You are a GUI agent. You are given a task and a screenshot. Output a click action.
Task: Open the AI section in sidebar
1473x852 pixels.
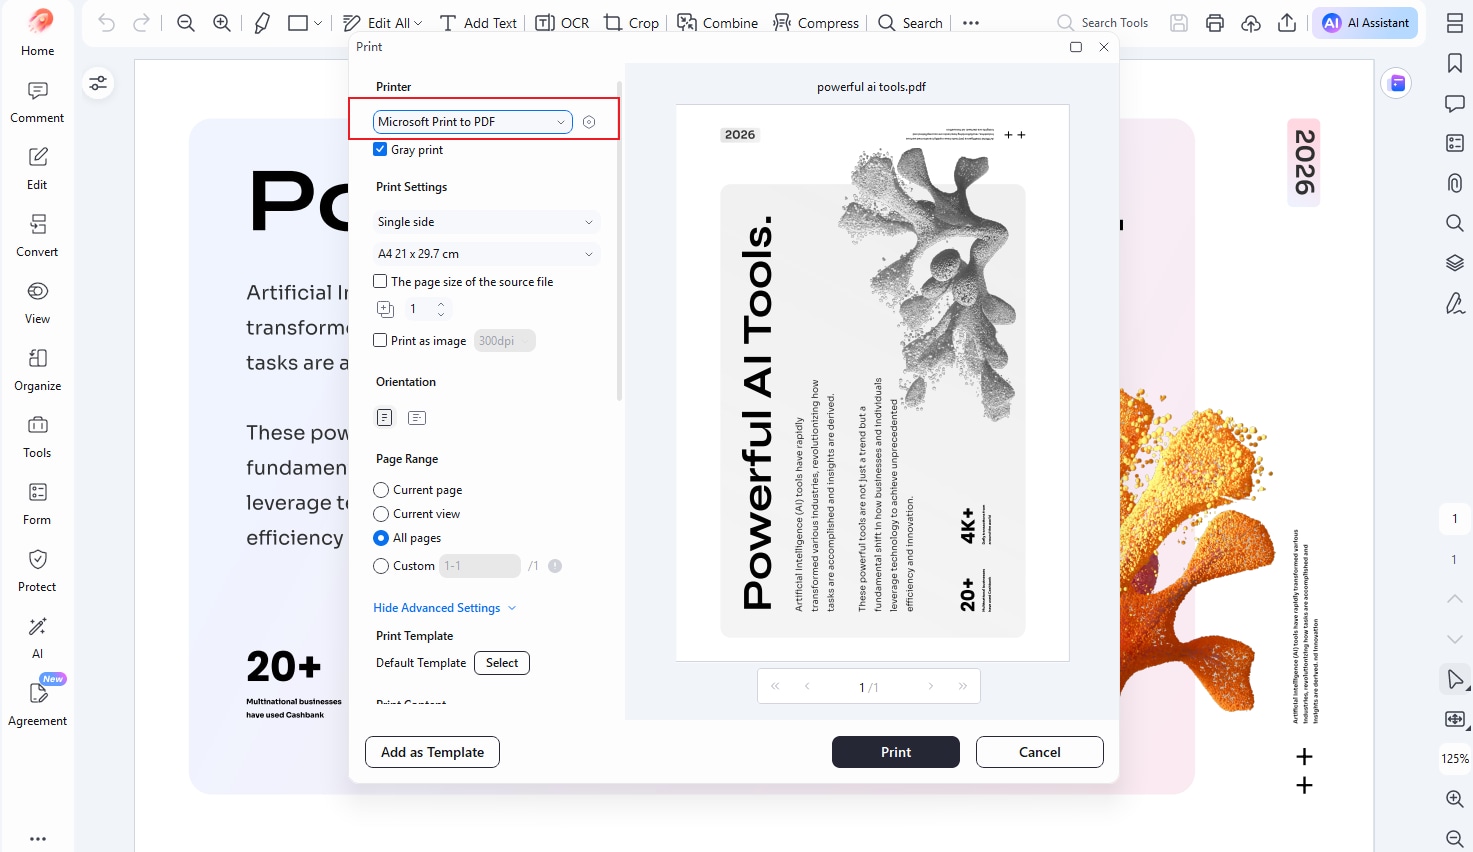38,637
